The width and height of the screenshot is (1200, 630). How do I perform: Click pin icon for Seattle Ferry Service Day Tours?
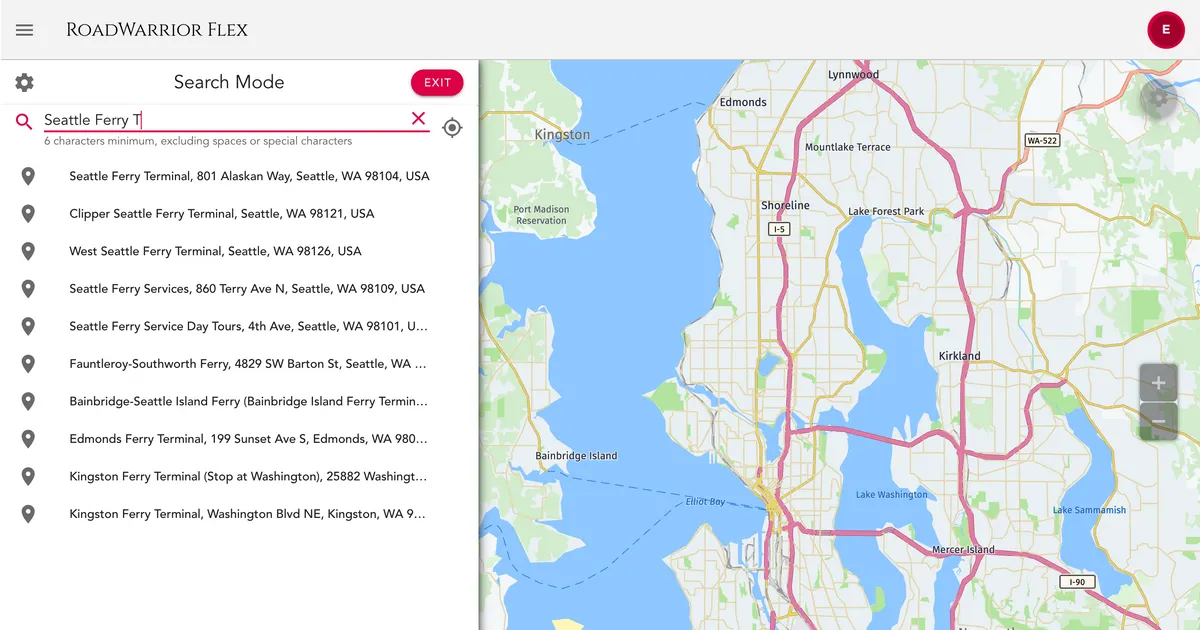click(x=28, y=326)
